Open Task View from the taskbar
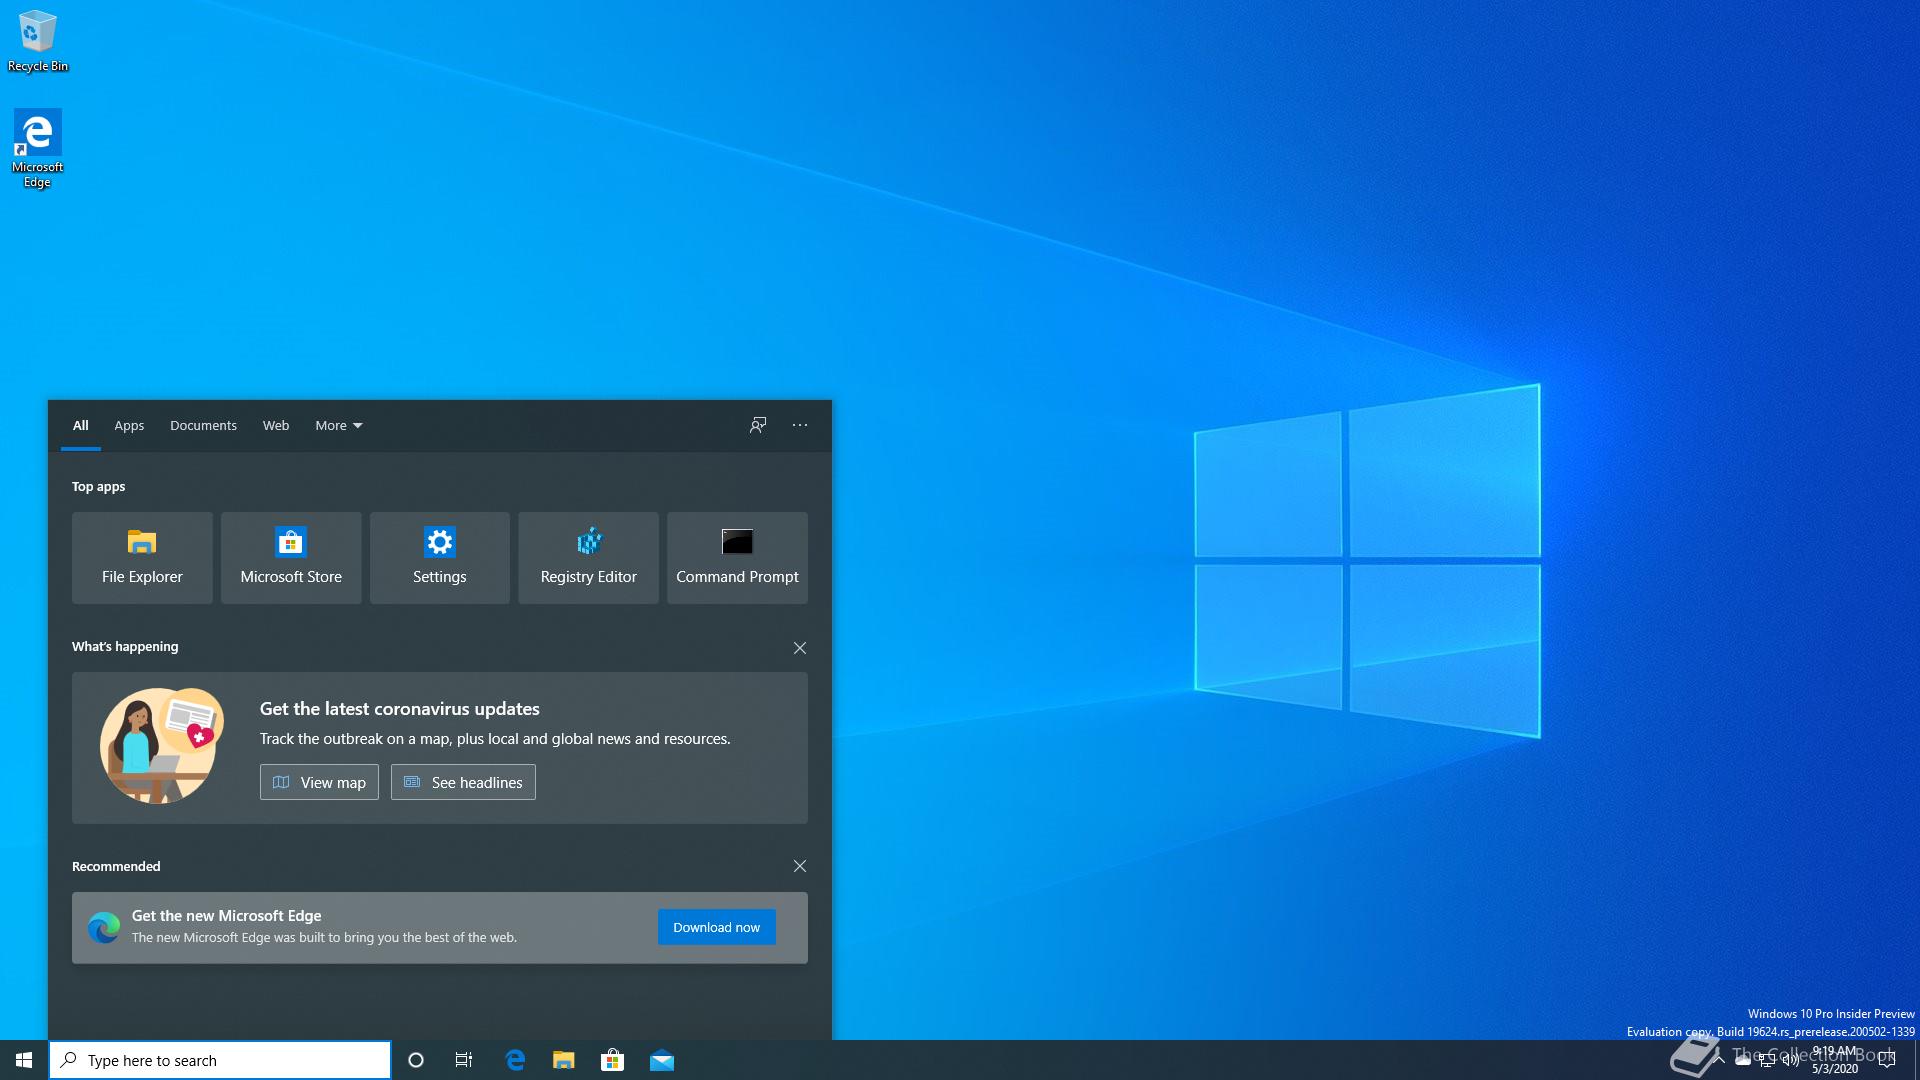This screenshot has width=1920, height=1080. pos(464,1060)
